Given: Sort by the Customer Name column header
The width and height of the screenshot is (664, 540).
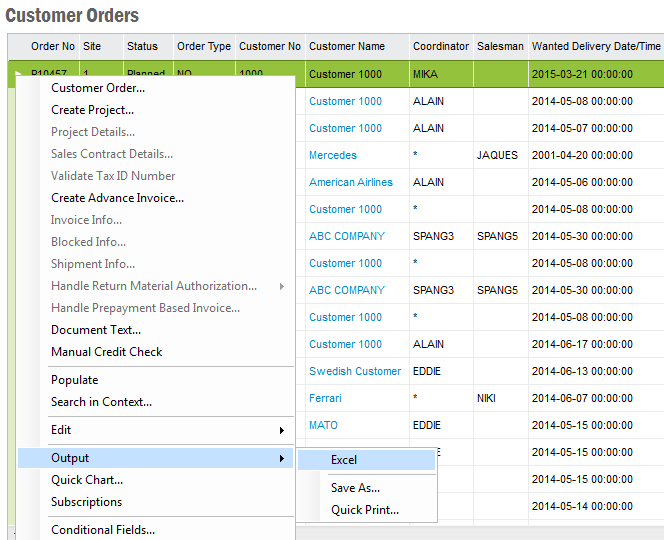Looking at the screenshot, I should (x=347, y=46).
